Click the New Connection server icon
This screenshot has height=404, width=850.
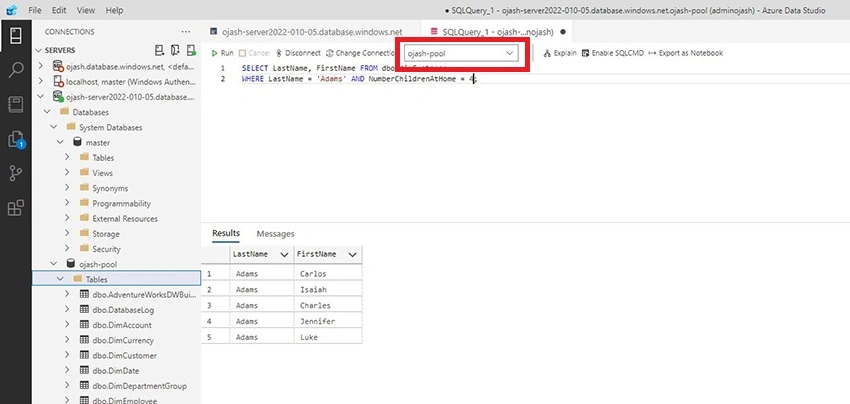pos(159,50)
